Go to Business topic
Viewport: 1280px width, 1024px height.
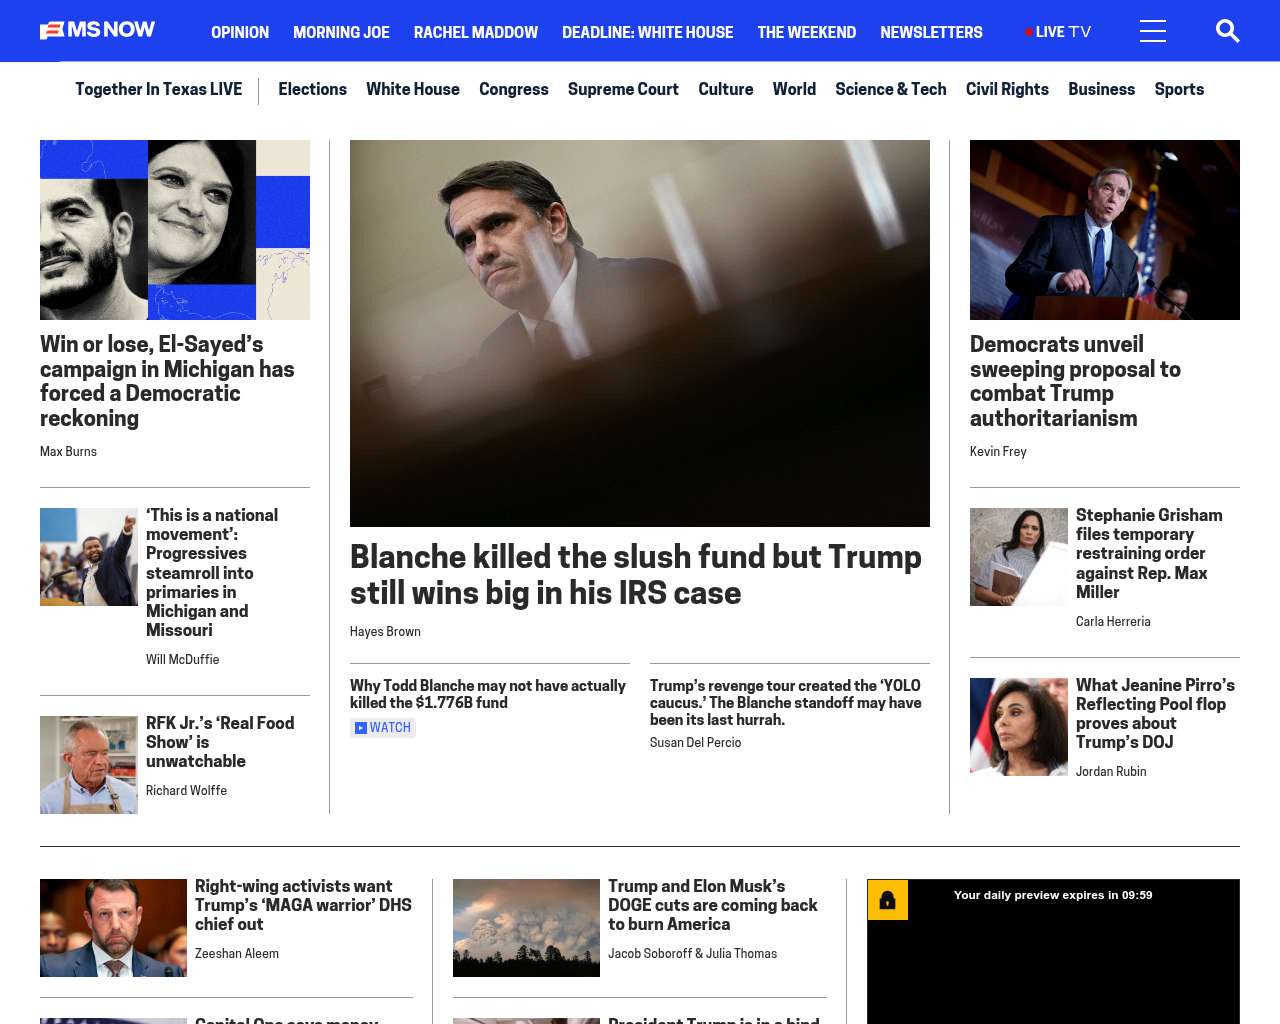click(x=1101, y=89)
